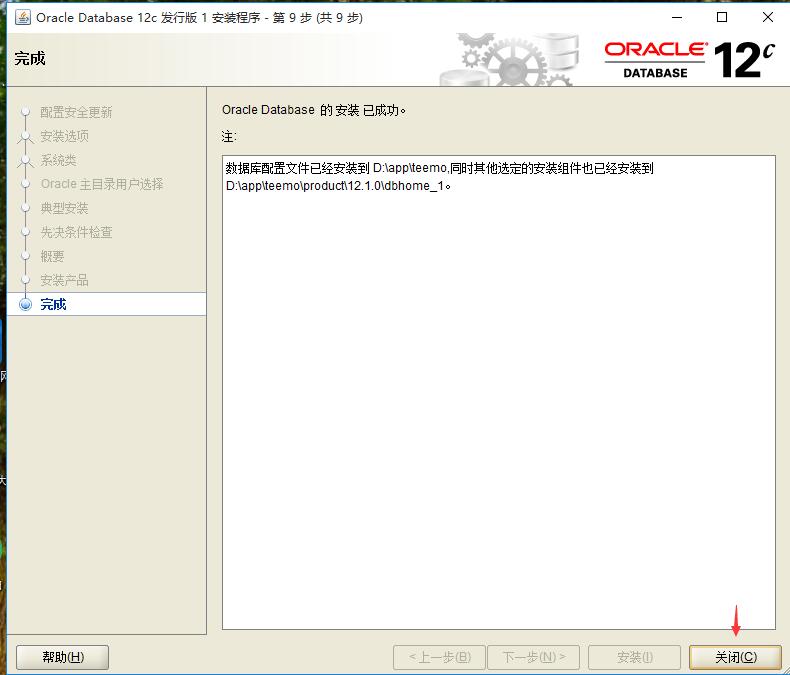Image resolution: width=790 pixels, height=675 pixels.
Task: Maximize the Oracle installer window
Action: click(x=722, y=18)
